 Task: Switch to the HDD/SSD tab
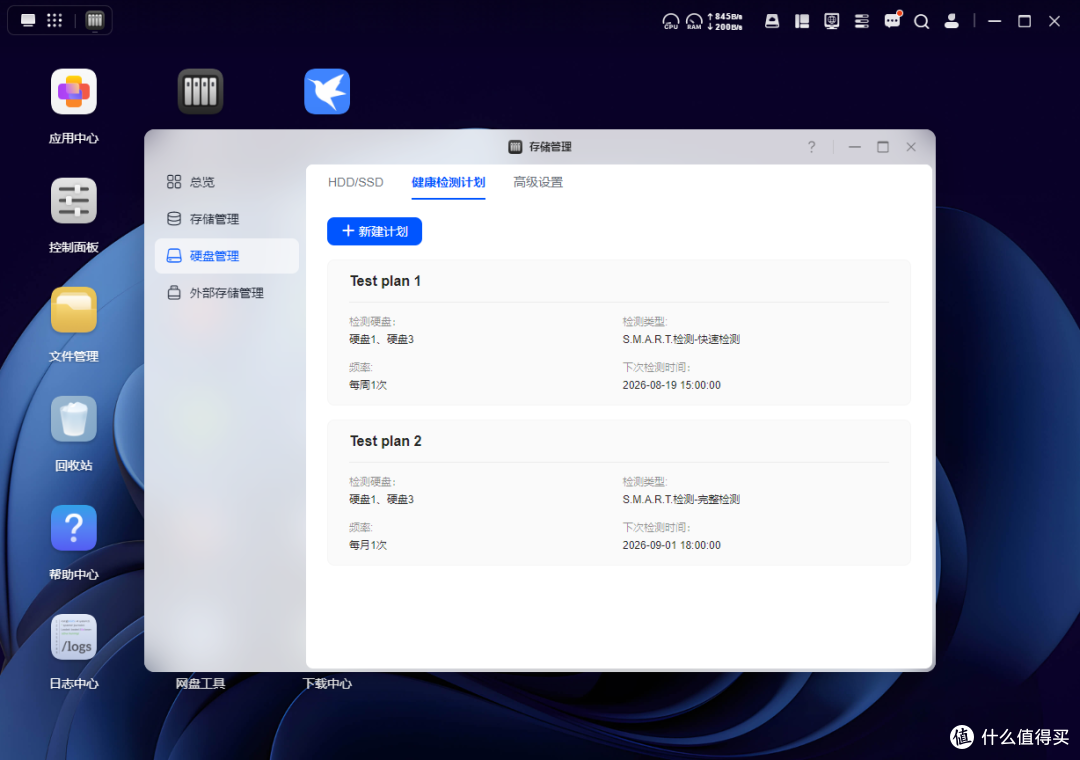tap(355, 183)
